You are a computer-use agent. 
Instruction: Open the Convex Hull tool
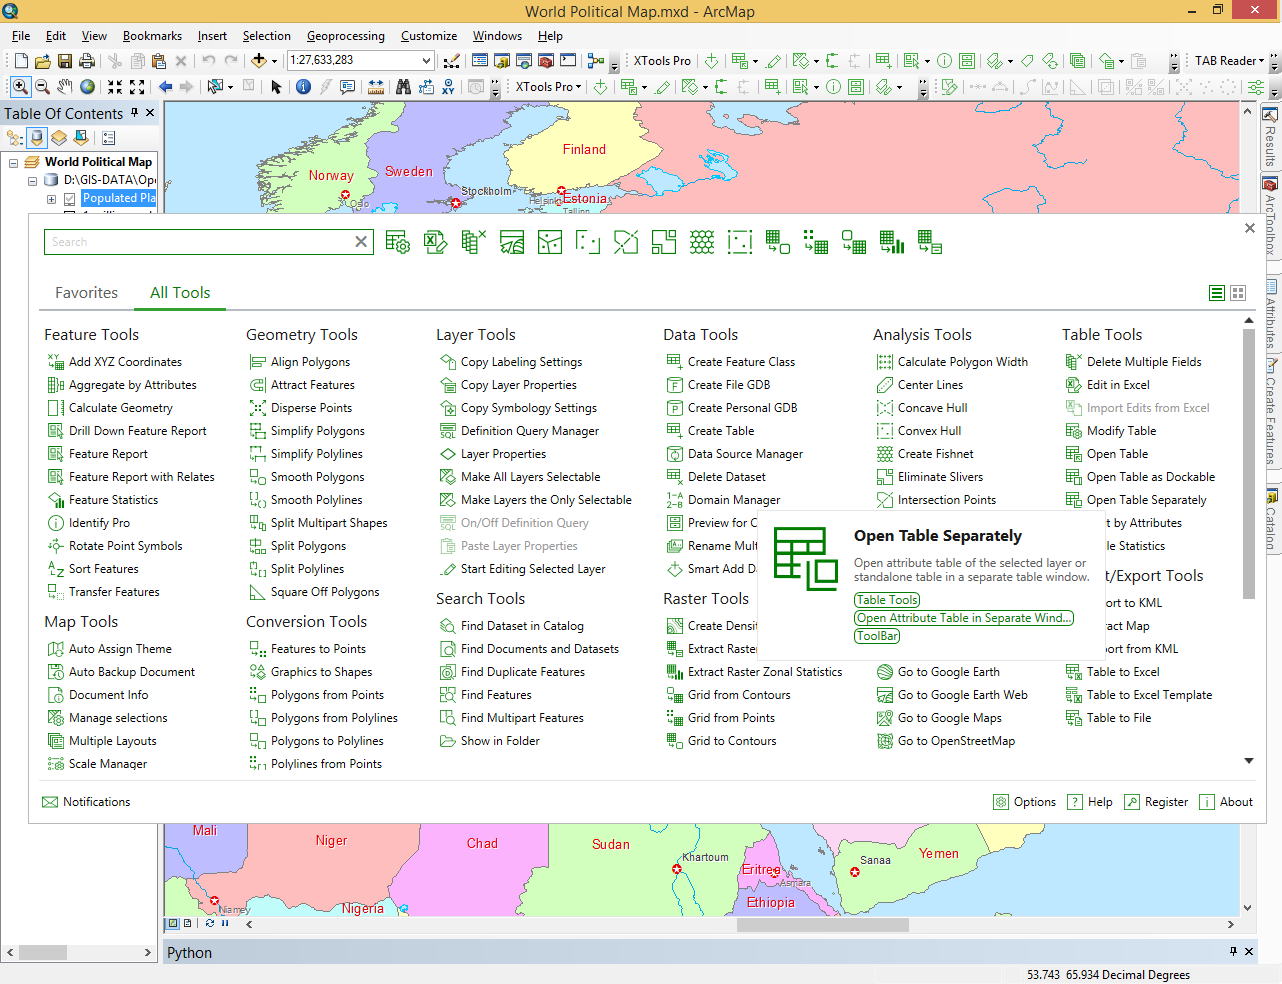coord(918,431)
